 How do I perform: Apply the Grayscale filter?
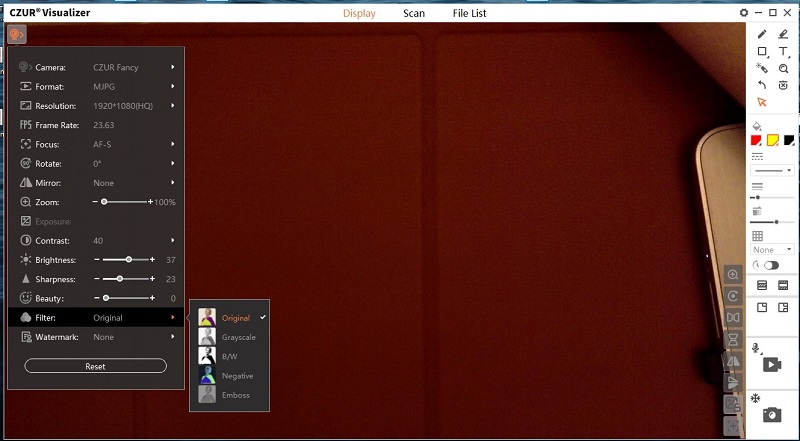pos(238,337)
